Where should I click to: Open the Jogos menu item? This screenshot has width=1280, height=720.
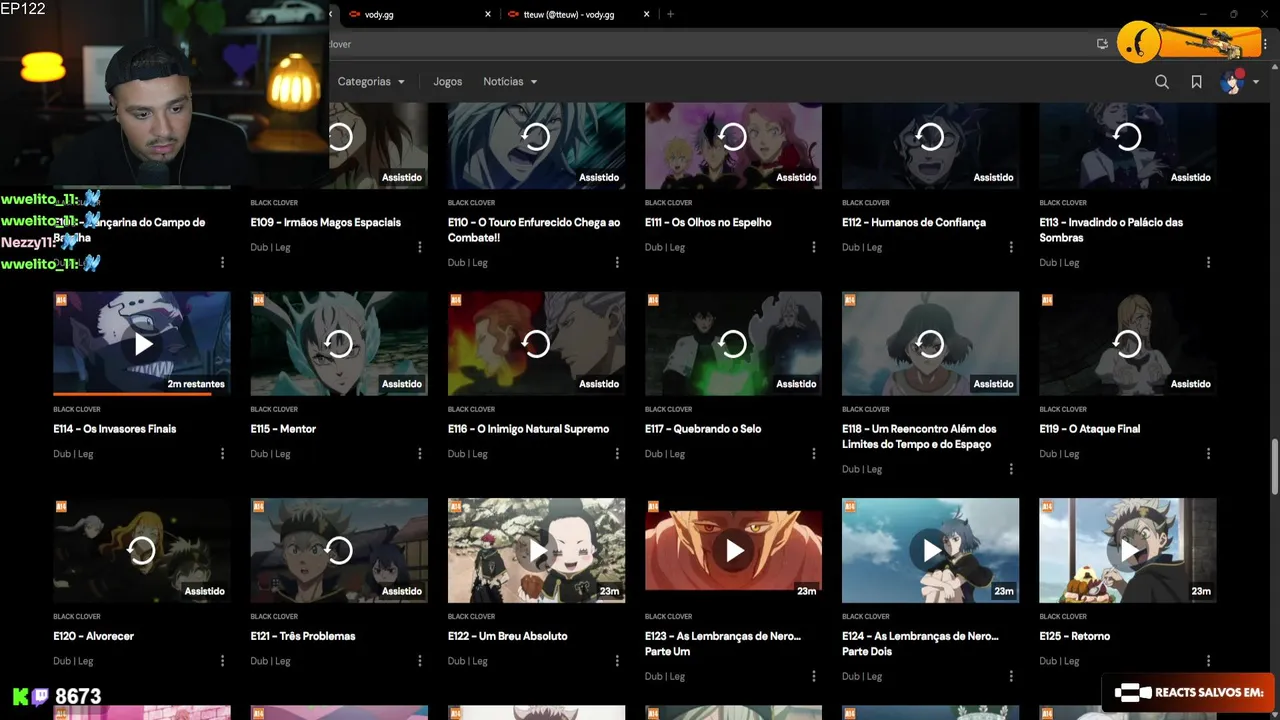click(447, 82)
